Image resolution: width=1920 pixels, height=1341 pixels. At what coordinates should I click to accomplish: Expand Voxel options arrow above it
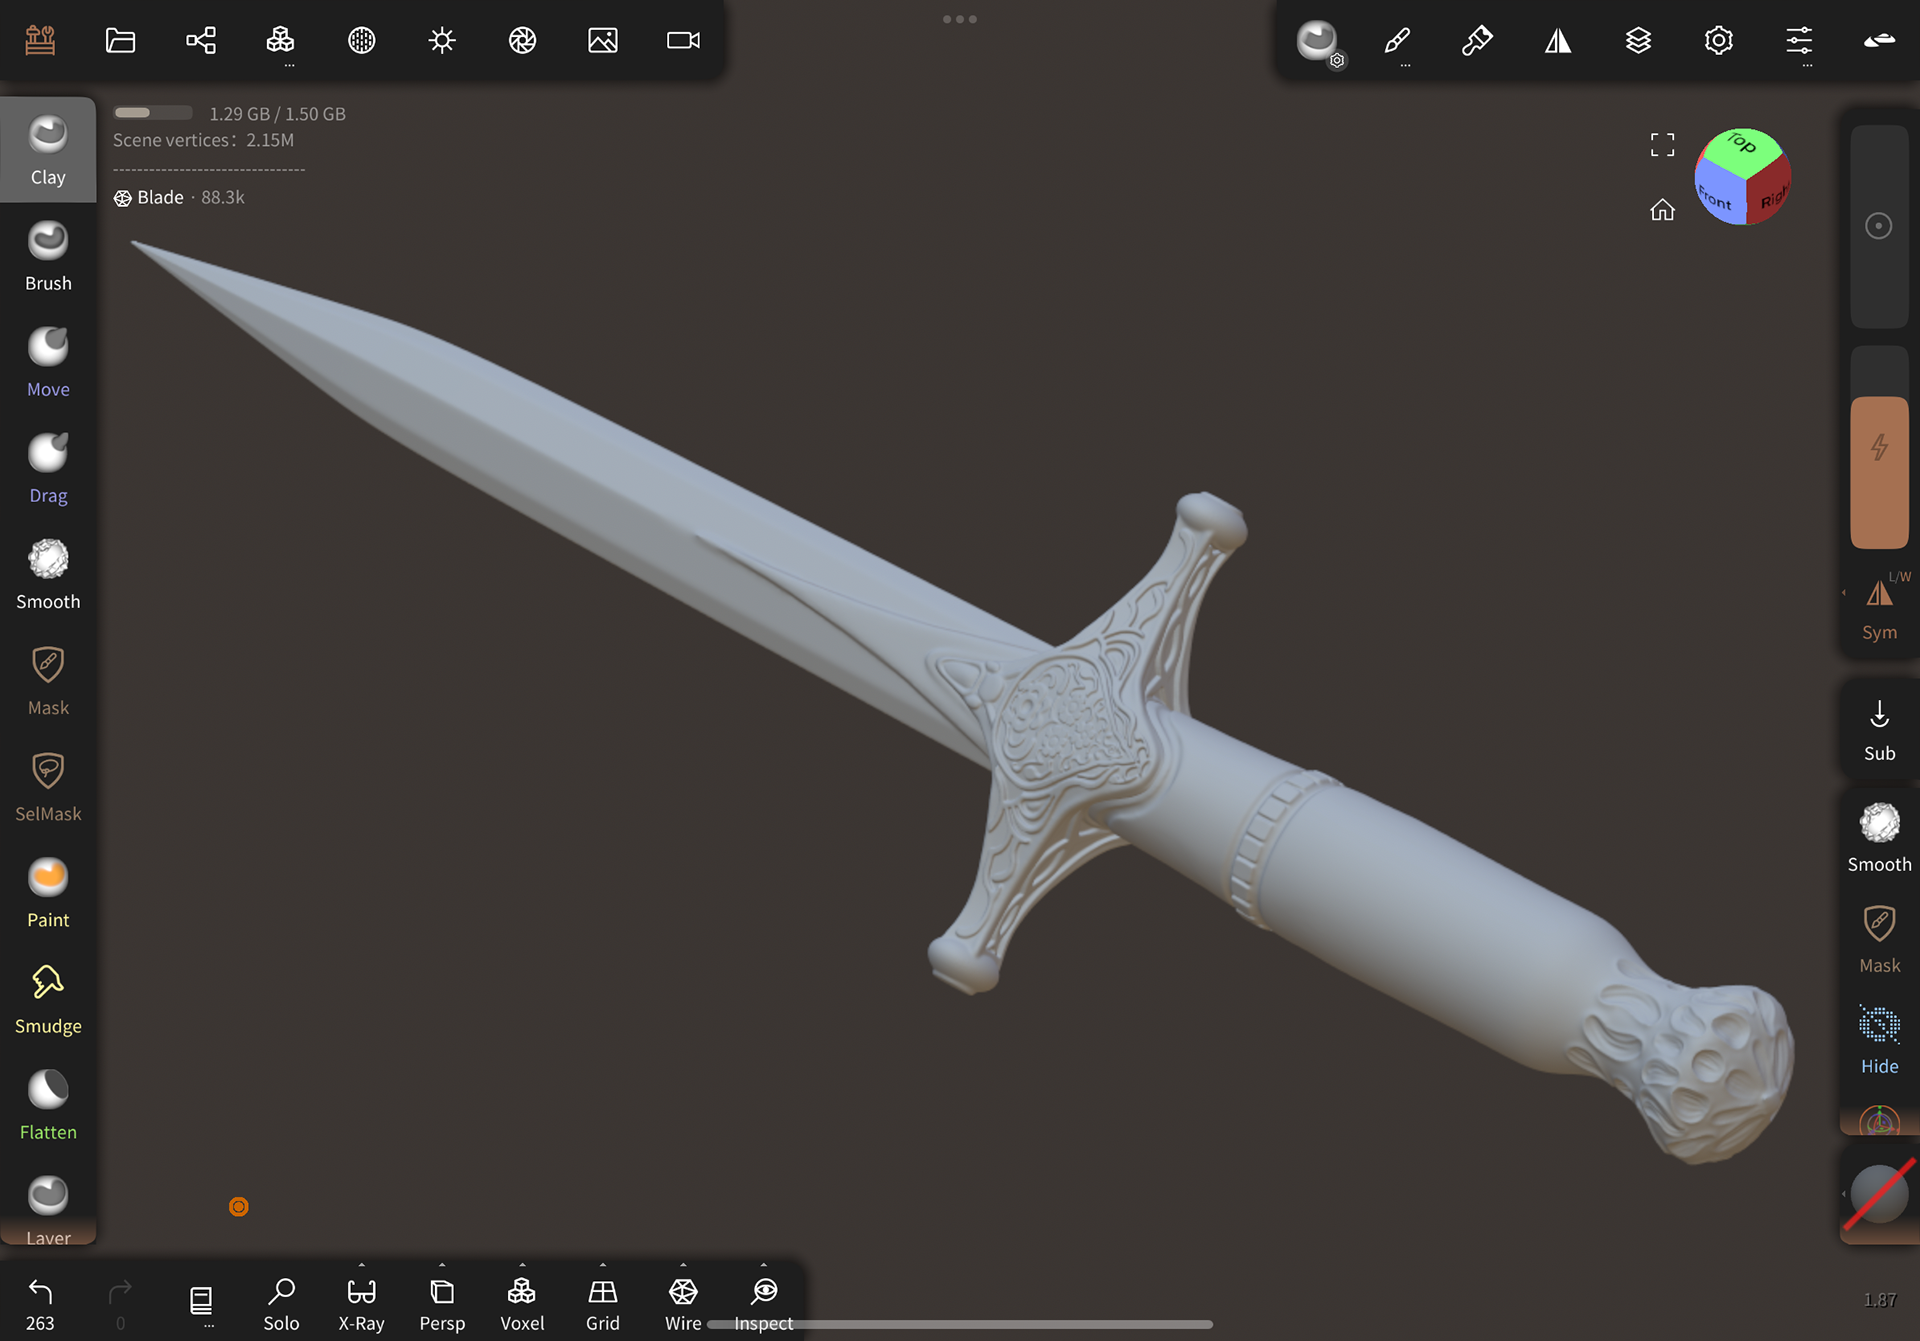tap(522, 1265)
